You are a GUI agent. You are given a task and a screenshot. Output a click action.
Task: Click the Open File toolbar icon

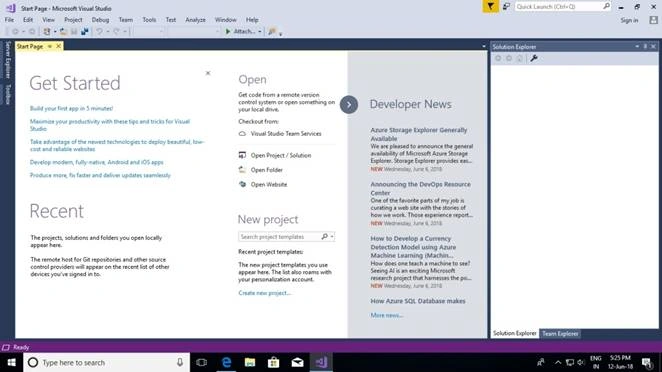[x=63, y=32]
